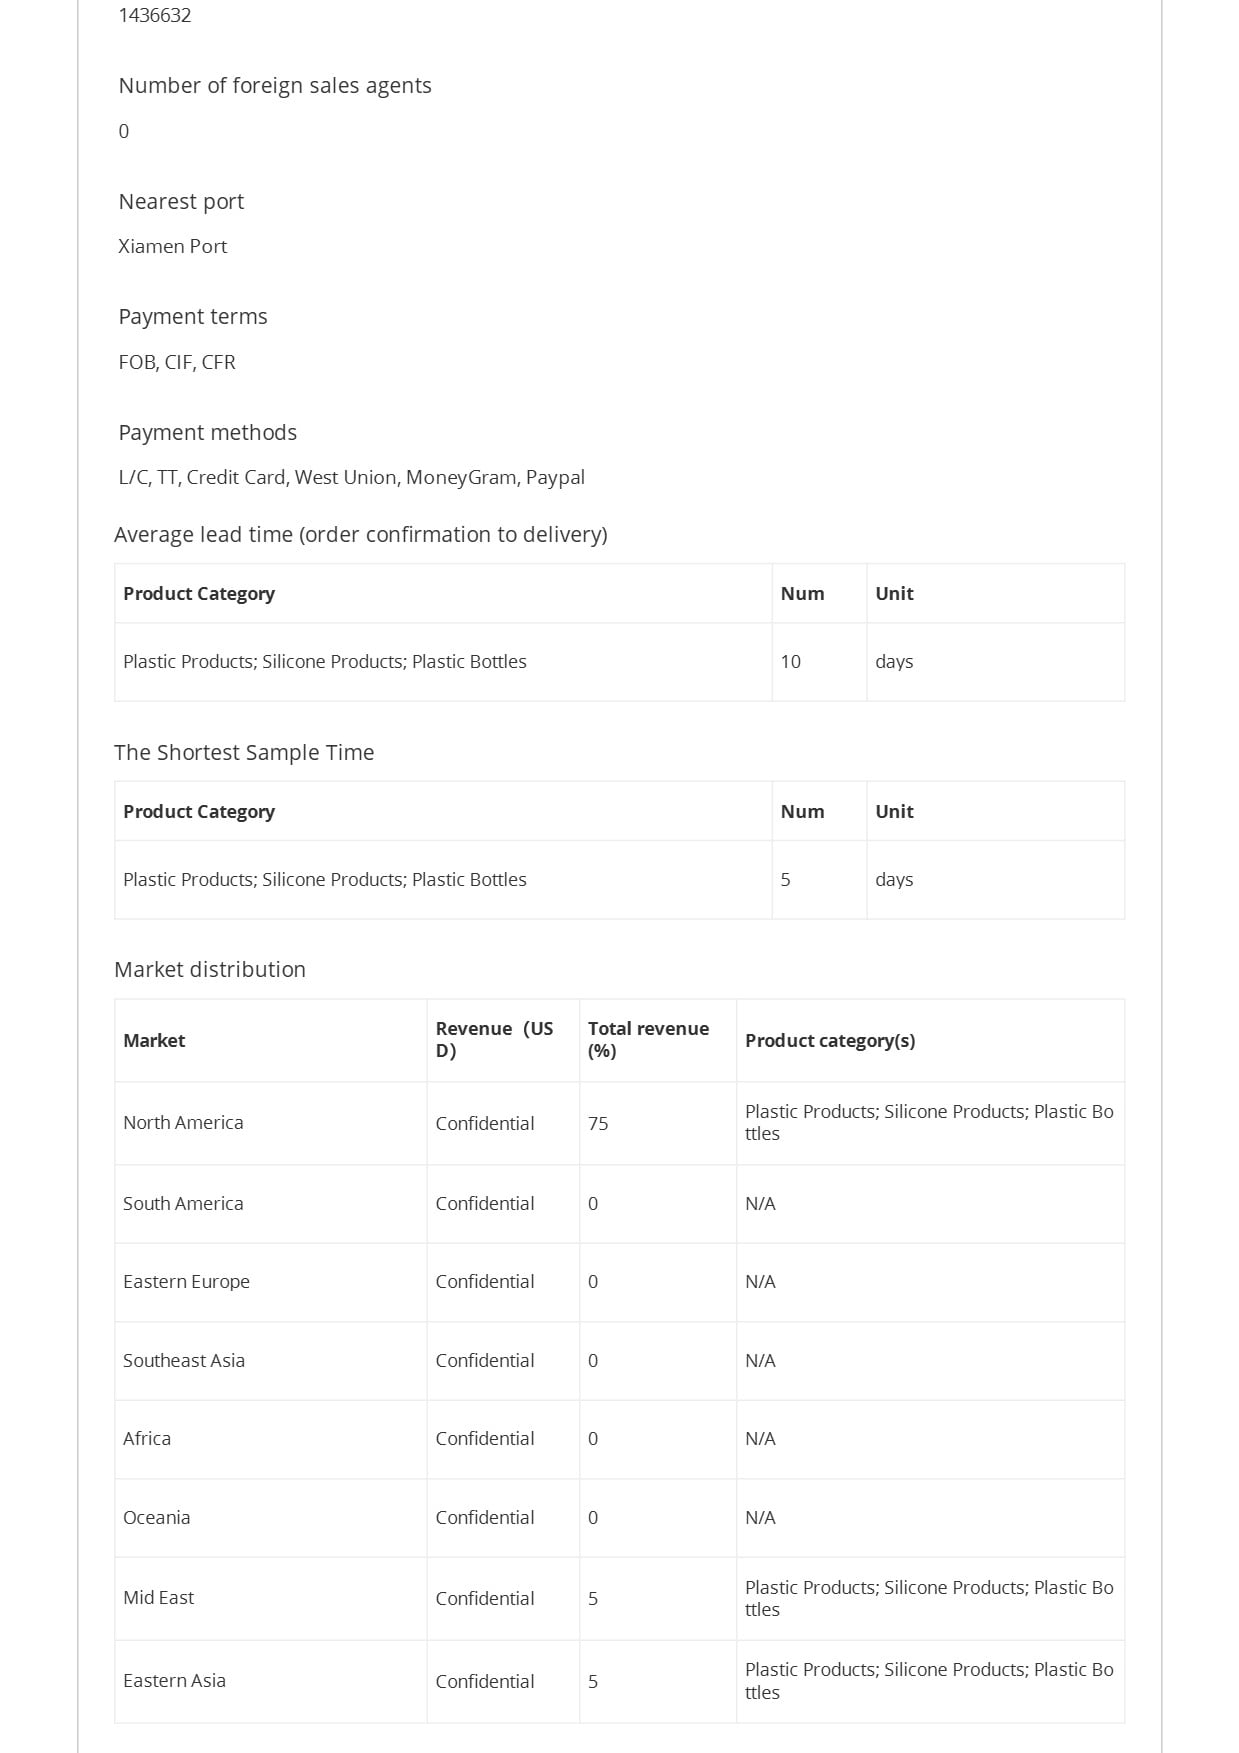Click the FOB, CIF, CFR value

tap(177, 362)
